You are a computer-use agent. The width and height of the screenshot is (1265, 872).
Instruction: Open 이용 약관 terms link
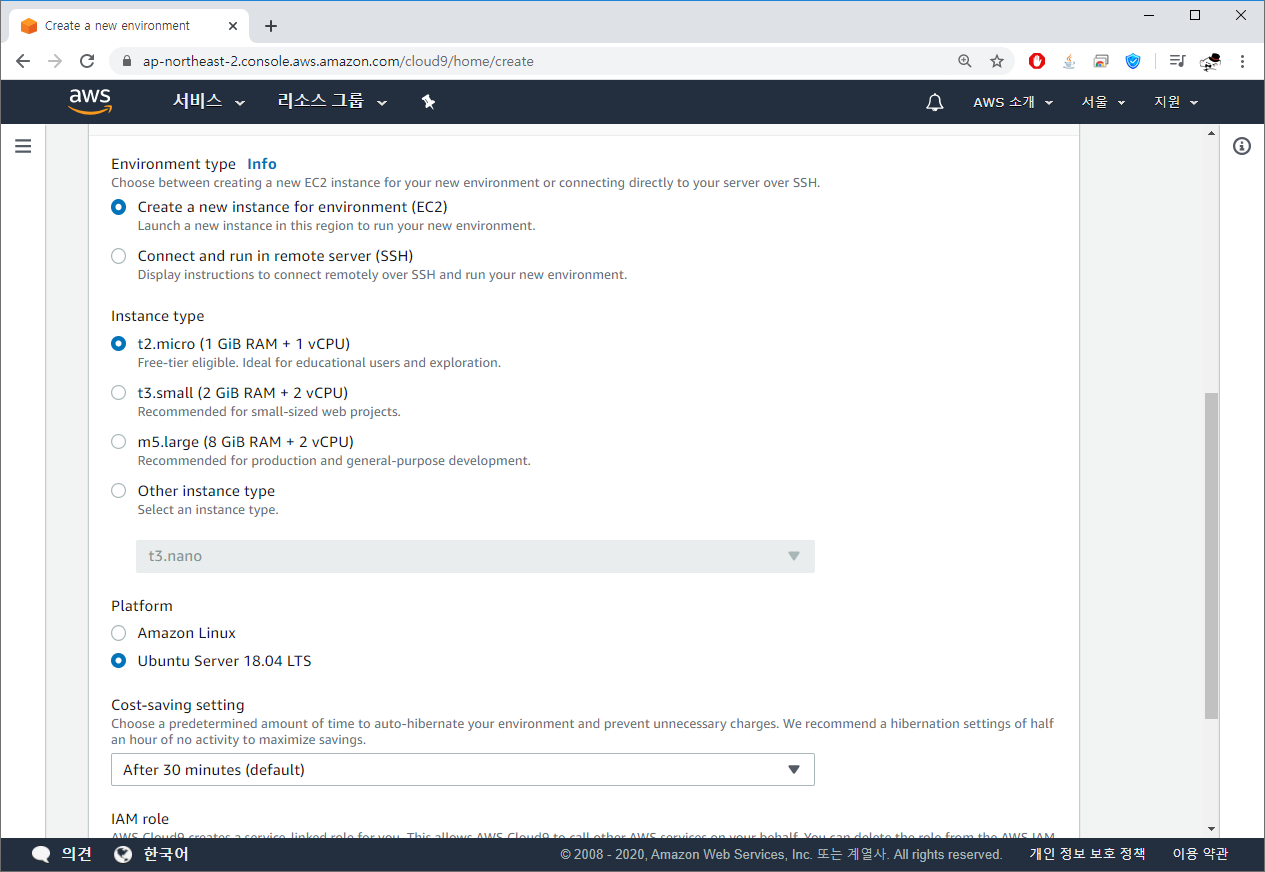1200,854
